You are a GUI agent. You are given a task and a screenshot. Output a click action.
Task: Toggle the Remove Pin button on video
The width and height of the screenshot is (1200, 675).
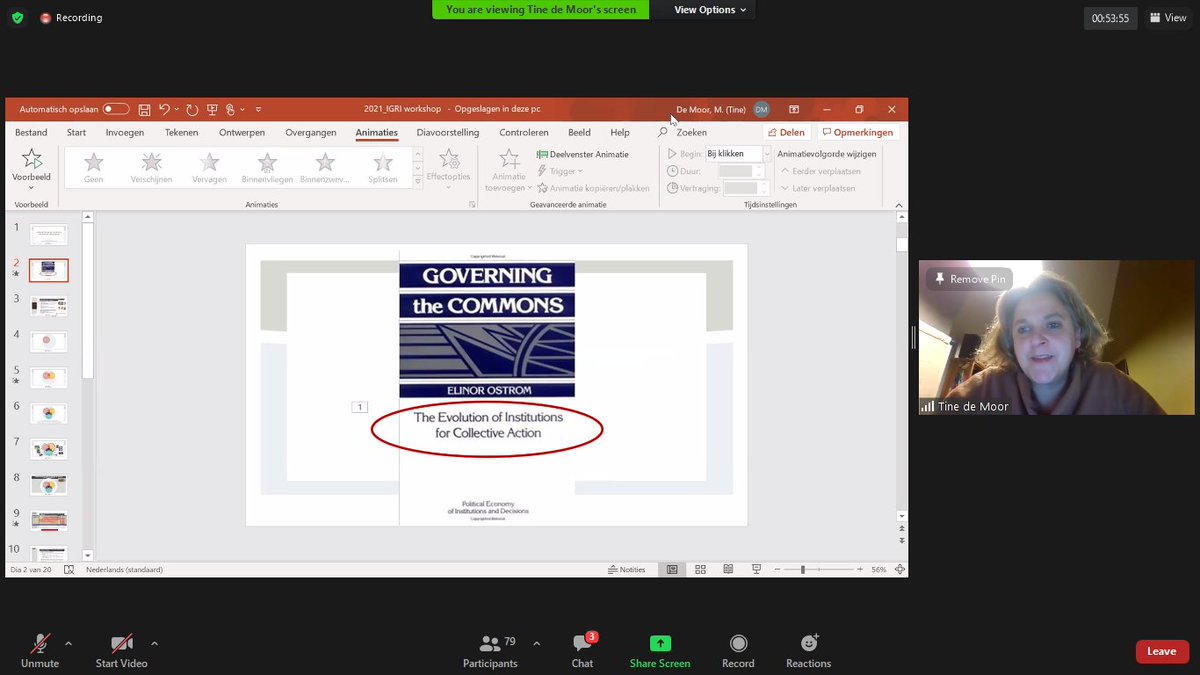coord(969,279)
